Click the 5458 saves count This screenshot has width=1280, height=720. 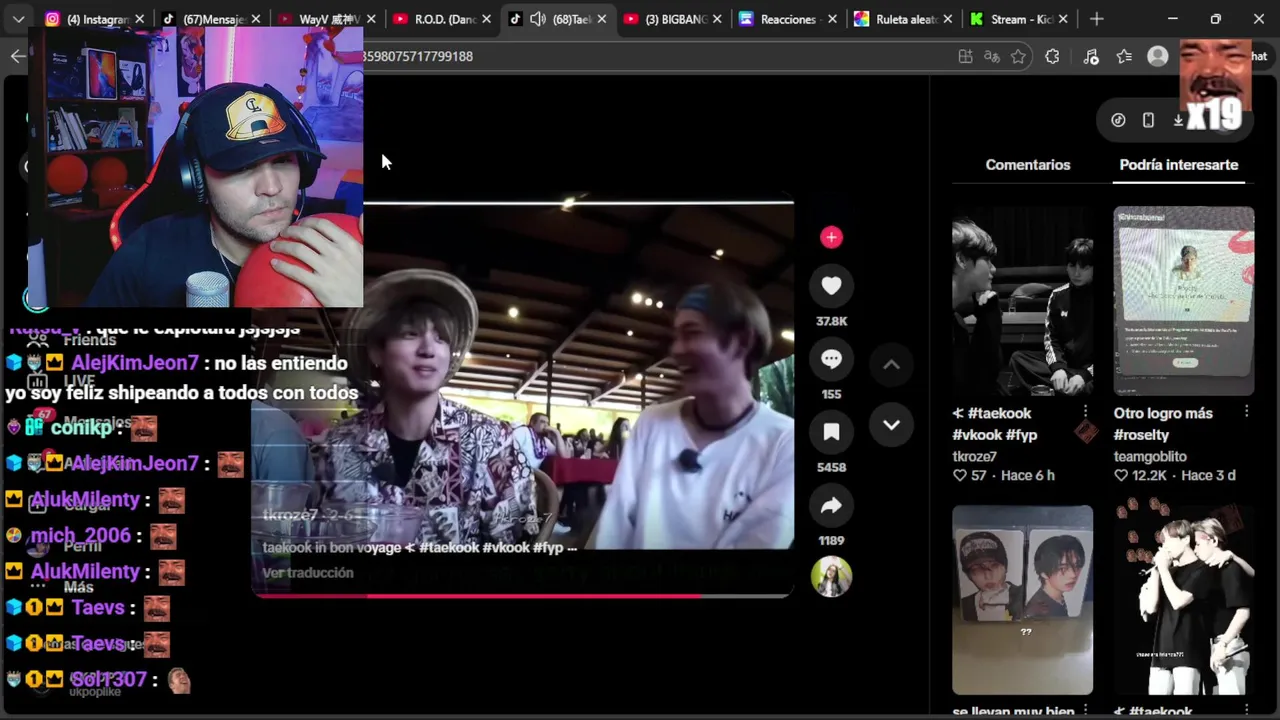[x=831, y=467]
